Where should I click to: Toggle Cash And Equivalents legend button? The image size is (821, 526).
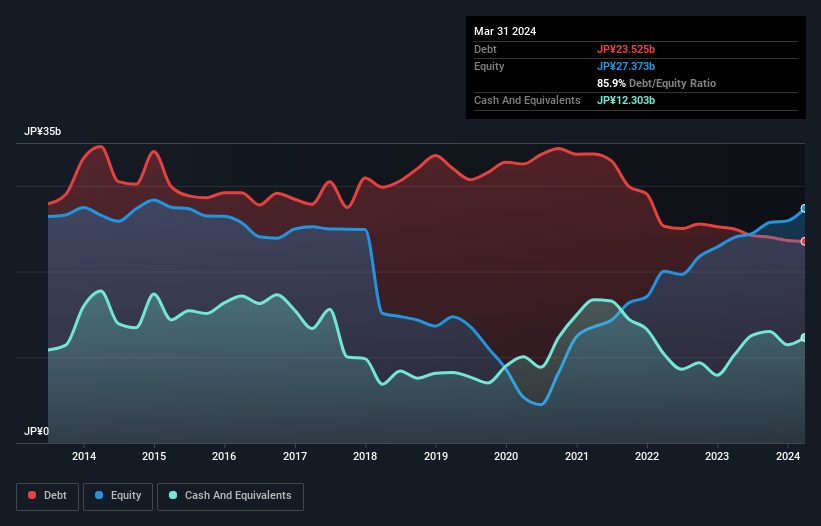230,496
